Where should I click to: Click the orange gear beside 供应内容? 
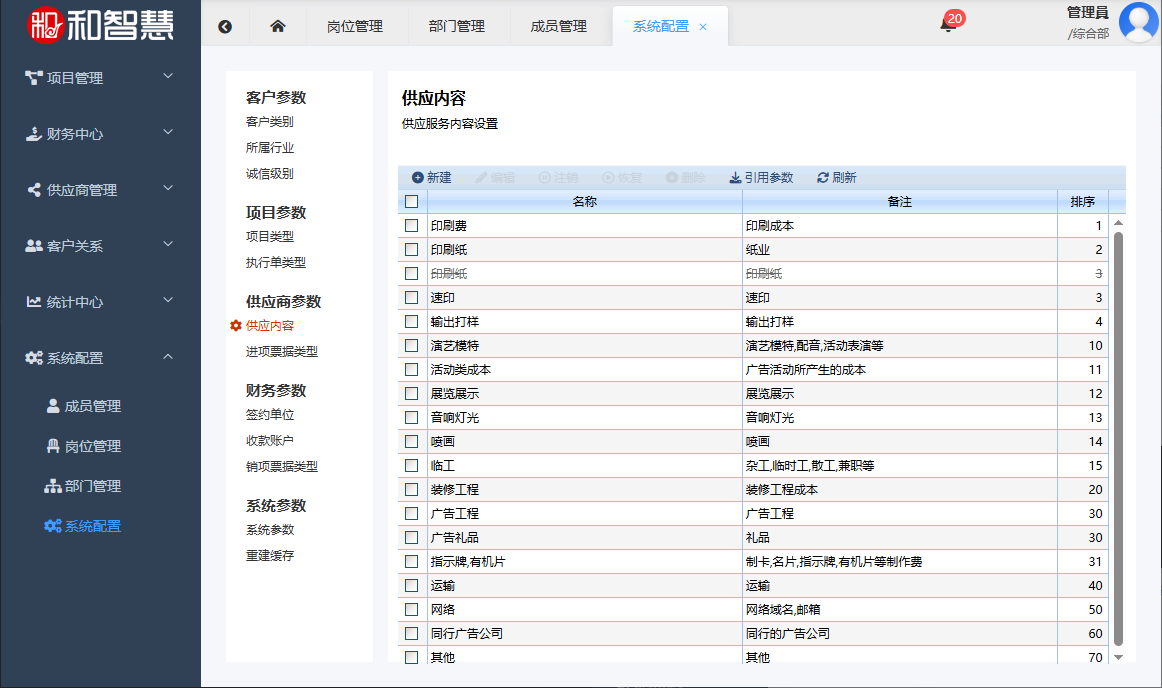[x=236, y=325]
